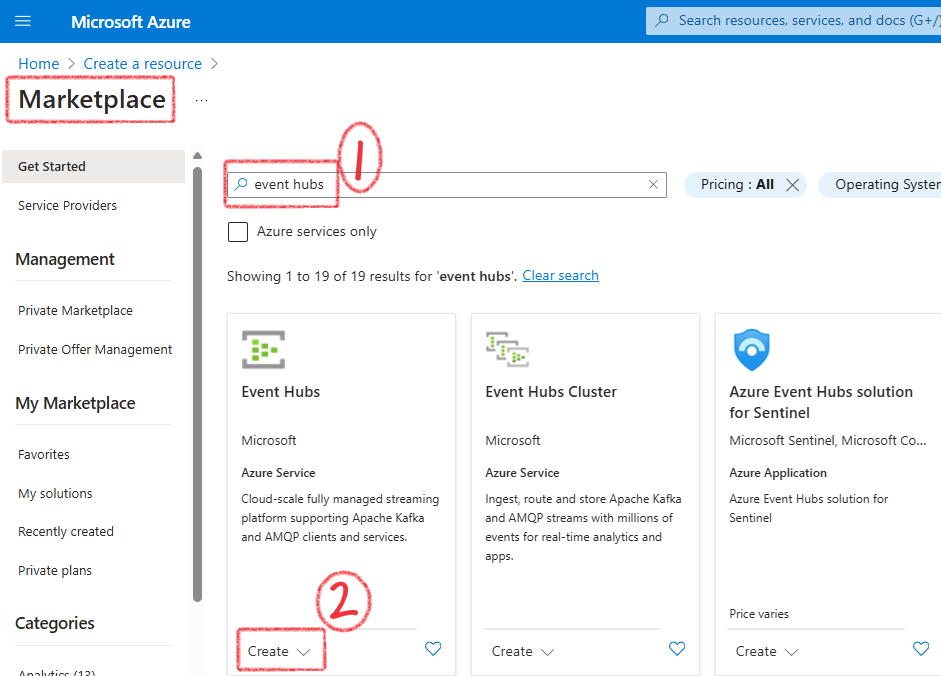Open Azure Event Hubs solution for Sentinel title

[821, 402]
